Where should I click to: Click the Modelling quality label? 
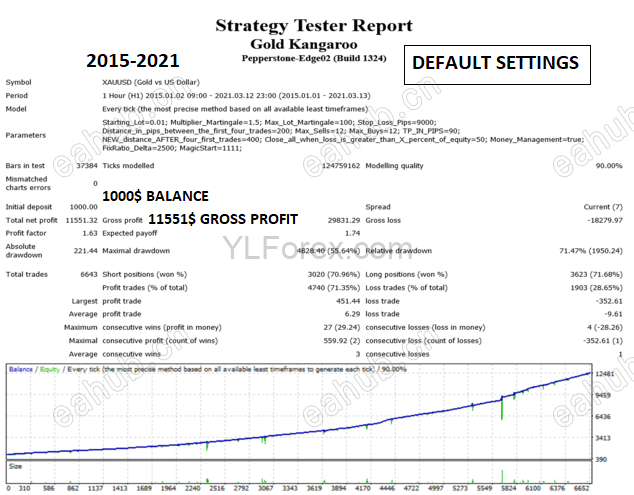pyautogui.click(x=394, y=165)
